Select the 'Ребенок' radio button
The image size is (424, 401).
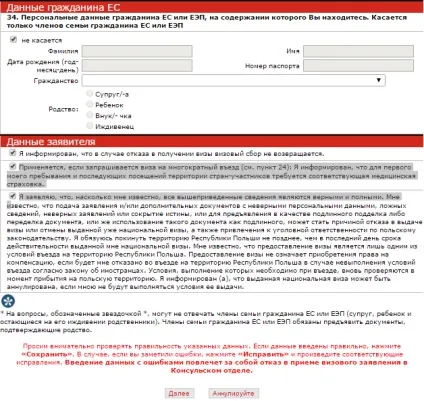tap(90, 104)
